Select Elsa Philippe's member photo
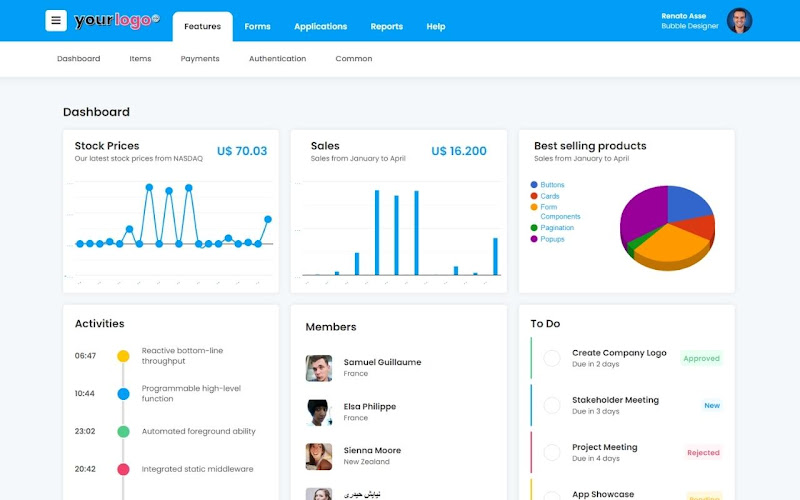Image resolution: width=800 pixels, height=500 pixels. pyautogui.click(x=319, y=412)
